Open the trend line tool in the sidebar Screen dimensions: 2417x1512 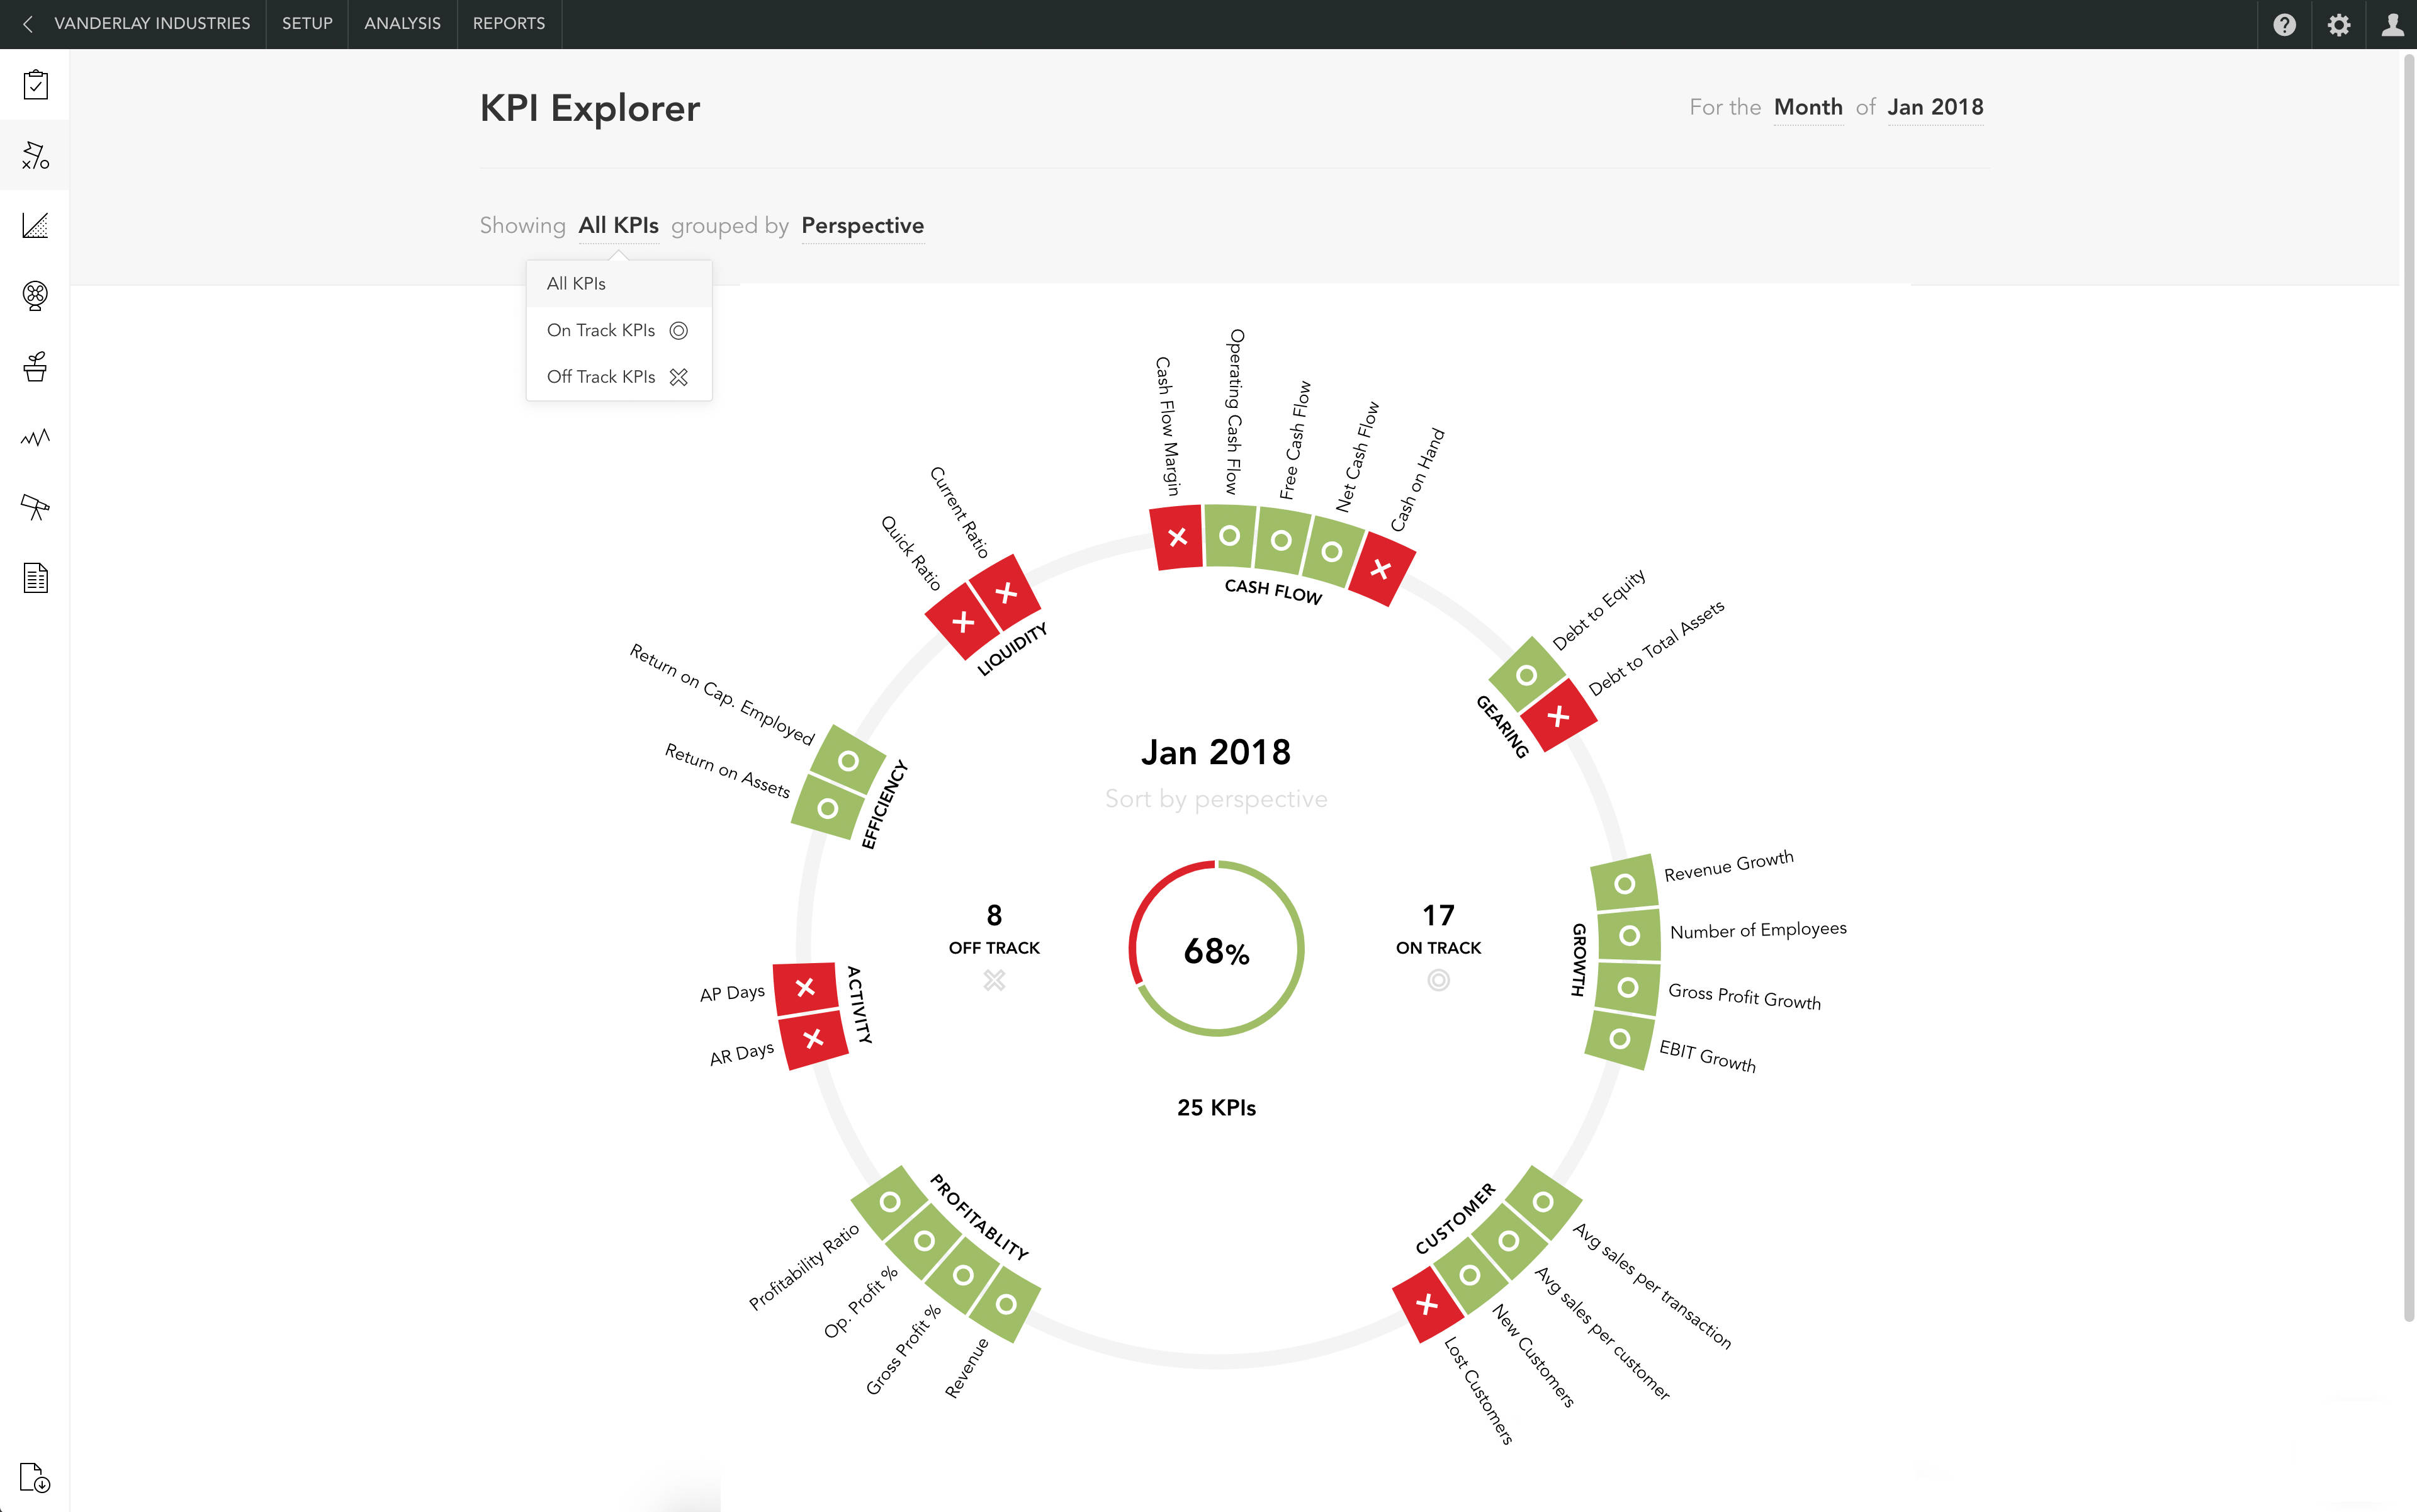point(35,437)
